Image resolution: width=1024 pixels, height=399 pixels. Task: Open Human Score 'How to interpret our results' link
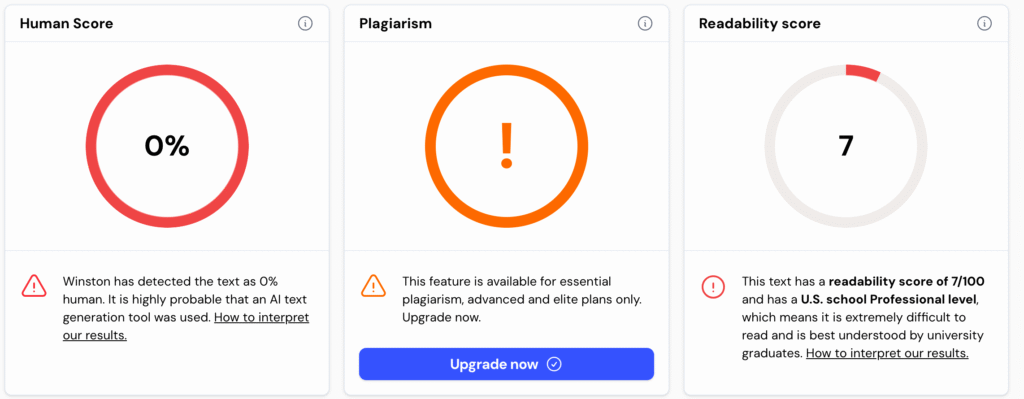[x=186, y=327]
